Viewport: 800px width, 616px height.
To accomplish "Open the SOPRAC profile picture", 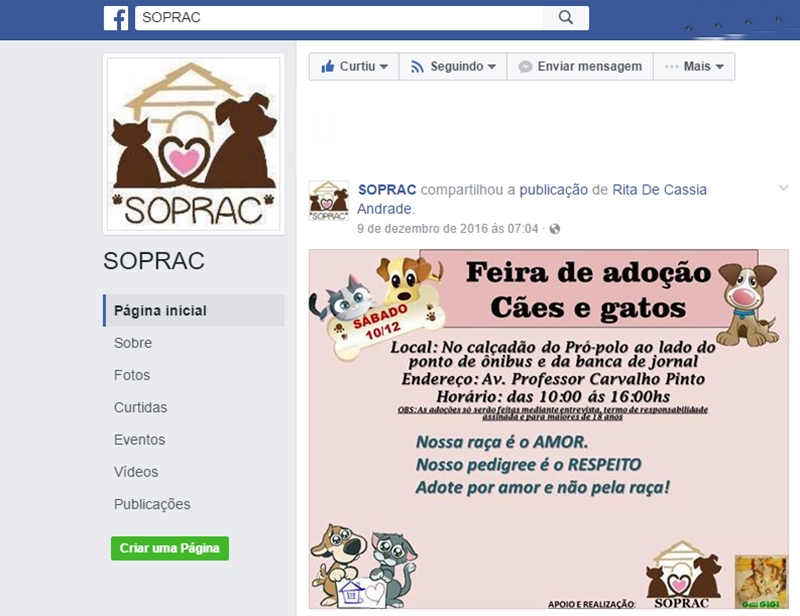I will pyautogui.click(x=193, y=144).
